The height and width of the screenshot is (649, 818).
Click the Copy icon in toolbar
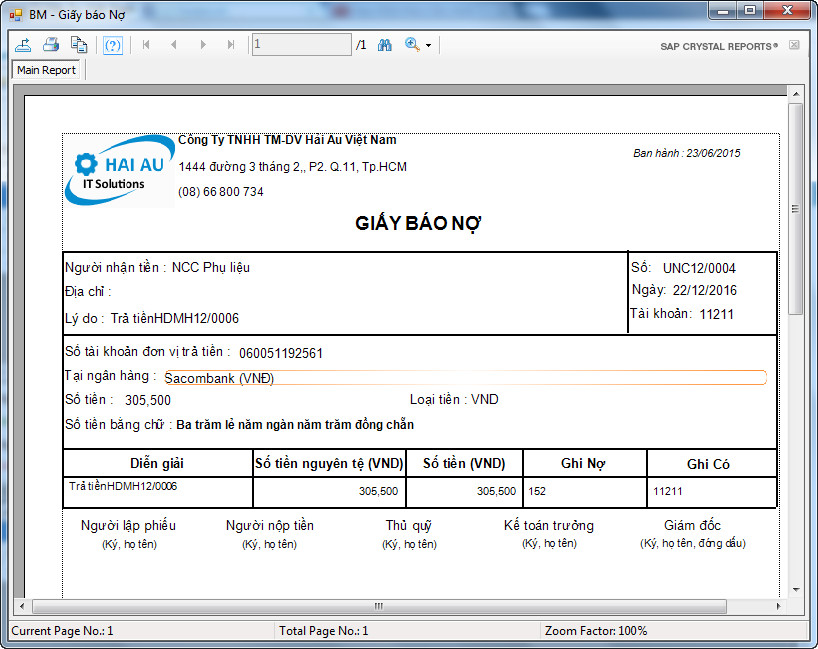79,45
